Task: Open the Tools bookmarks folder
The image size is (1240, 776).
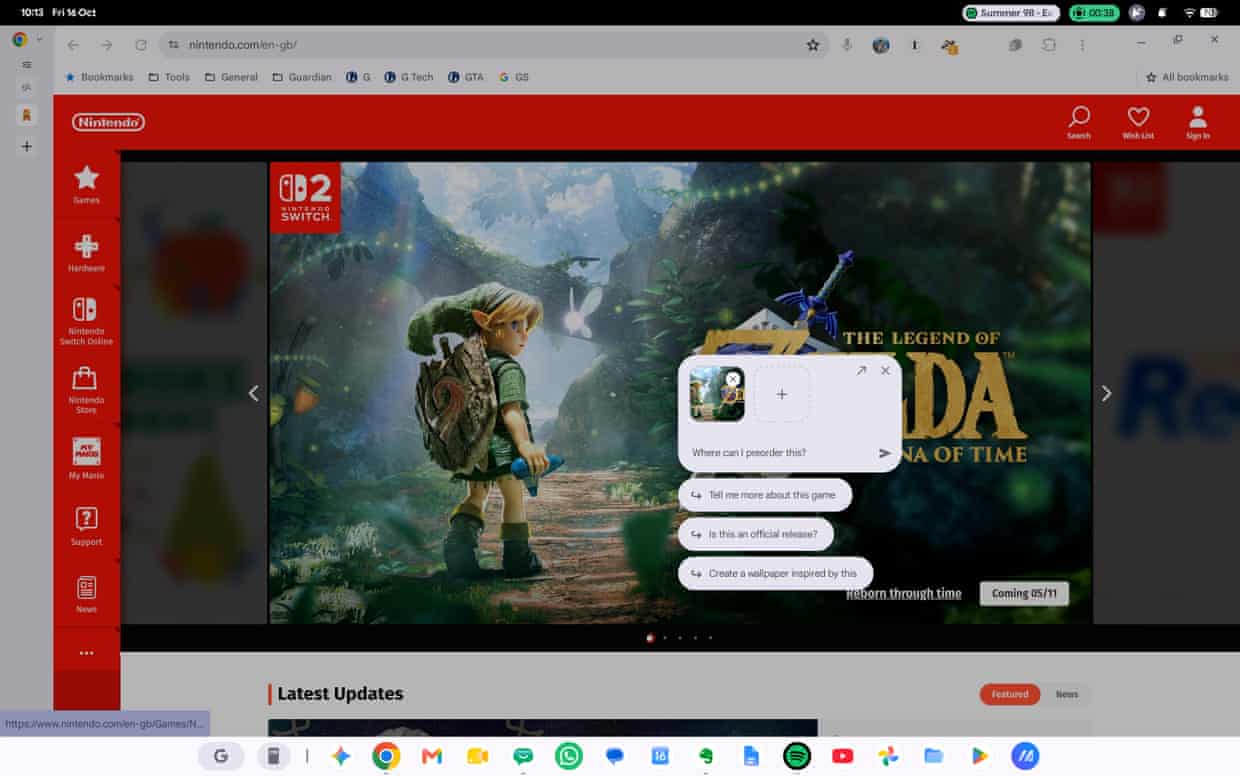Action: click(x=168, y=77)
